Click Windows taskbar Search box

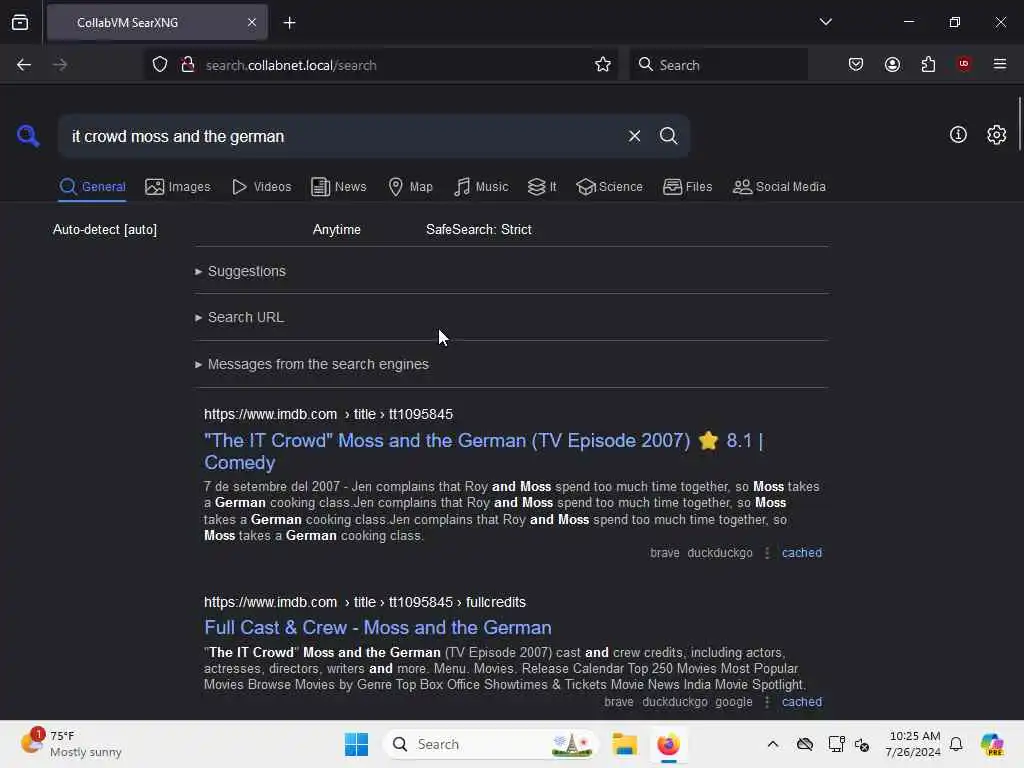491,744
